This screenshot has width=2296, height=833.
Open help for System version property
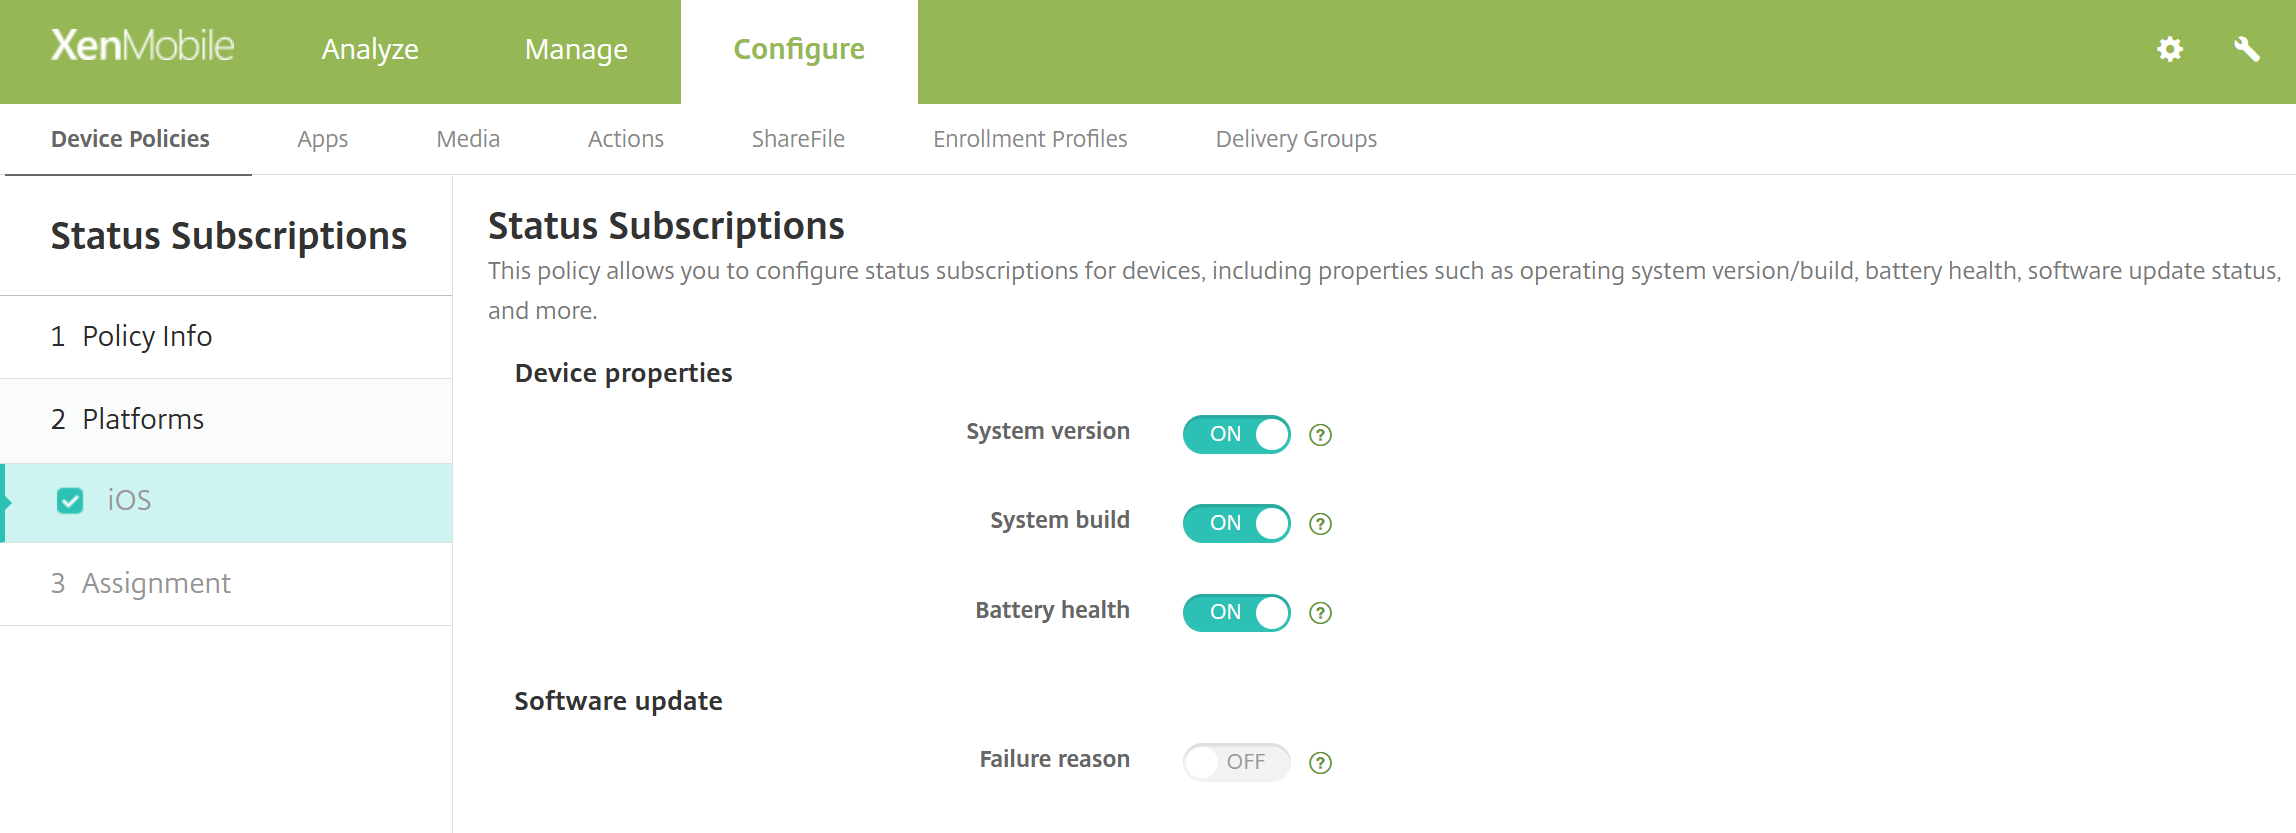click(1320, 434)
